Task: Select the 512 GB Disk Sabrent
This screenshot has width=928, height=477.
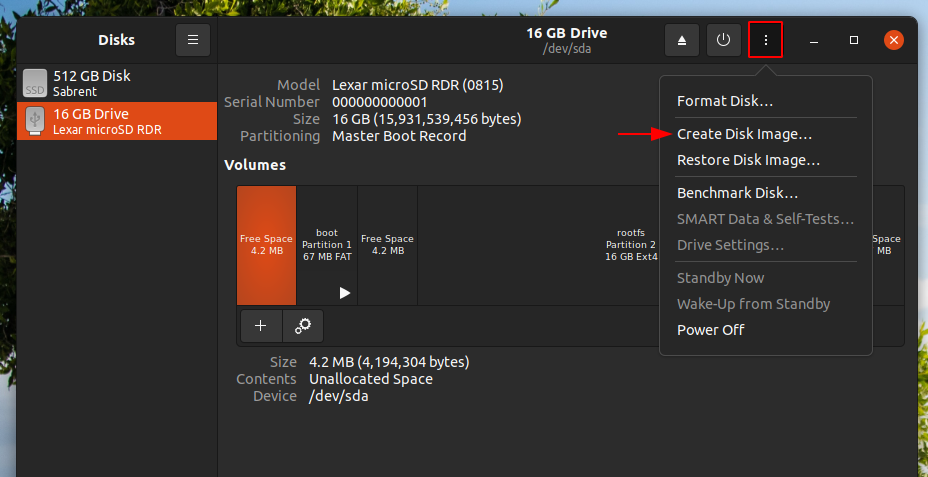Action: (117, 83)
